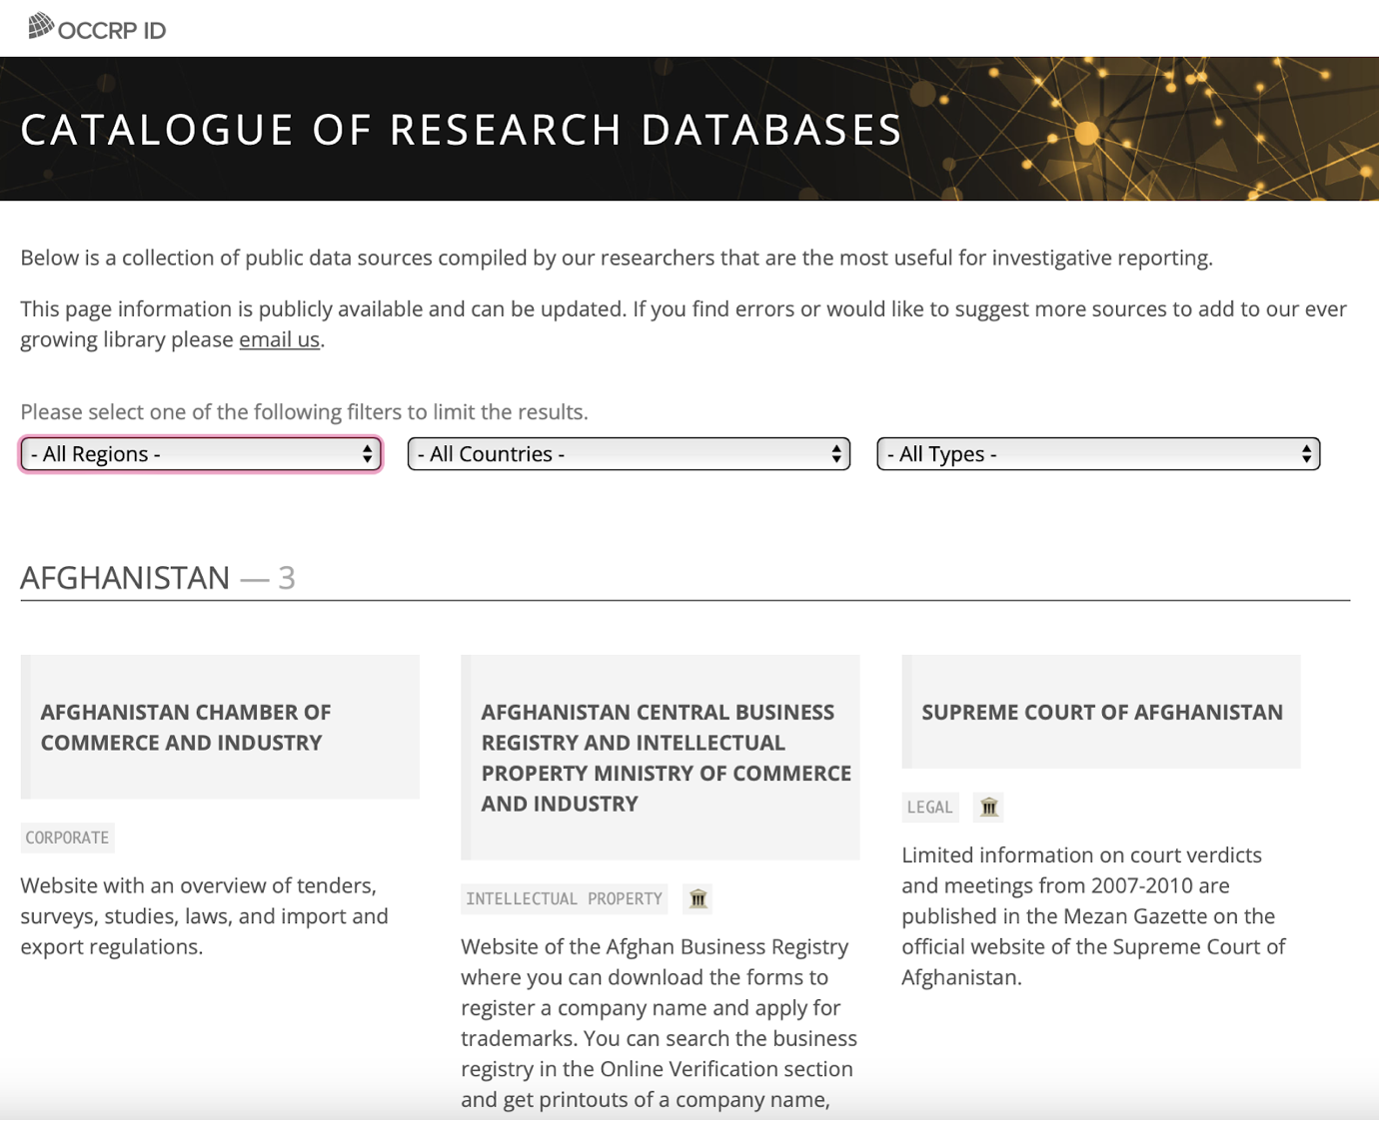Open the All Countries dropdown
This screenshot has height=1124, width=1384.
pos(629,454)
